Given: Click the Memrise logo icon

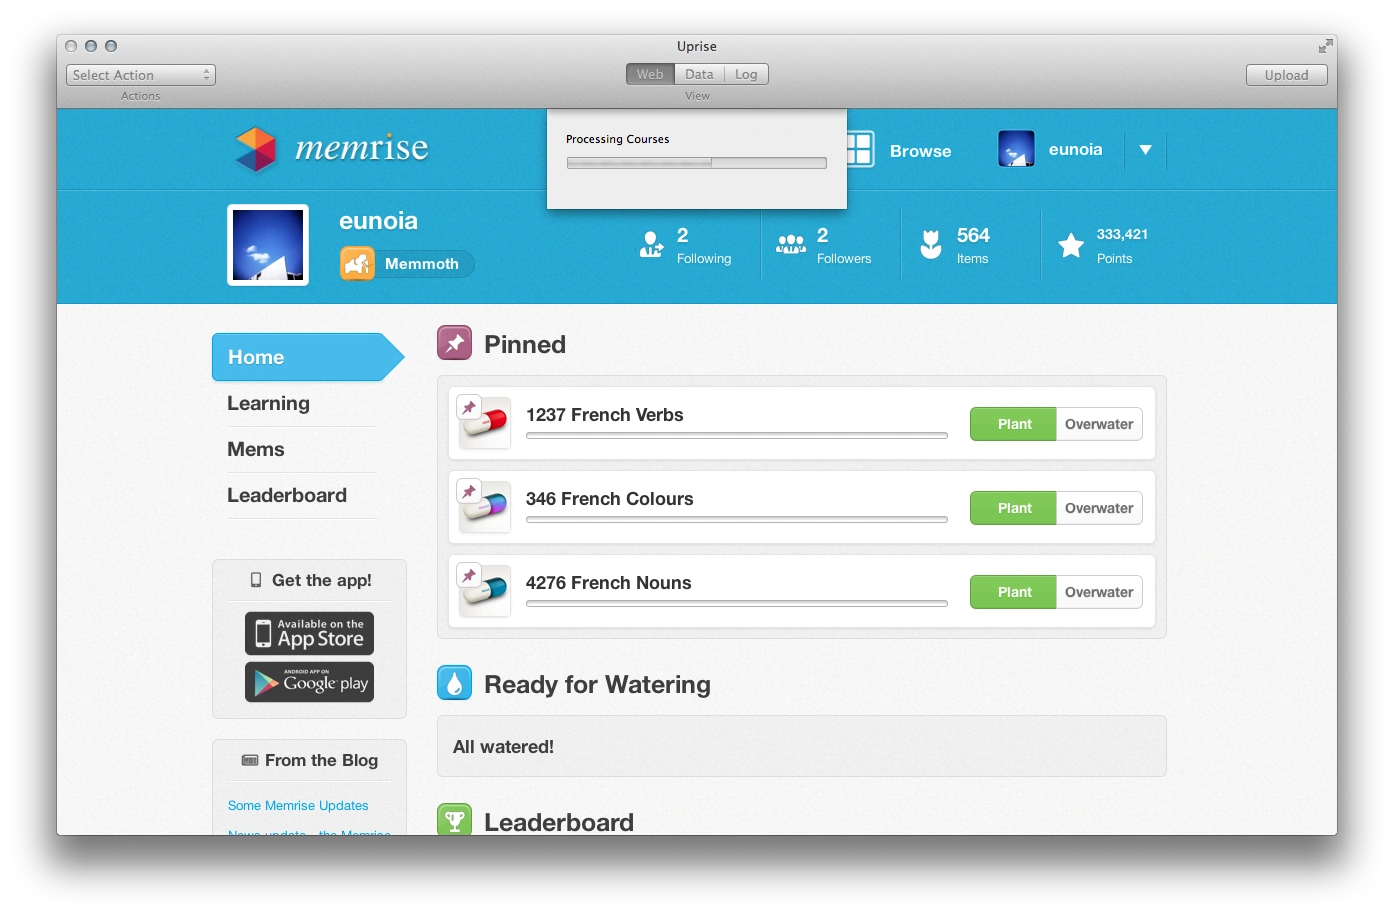Looking at the screenshot, I should pyautogui.click(x=255, y=149).
